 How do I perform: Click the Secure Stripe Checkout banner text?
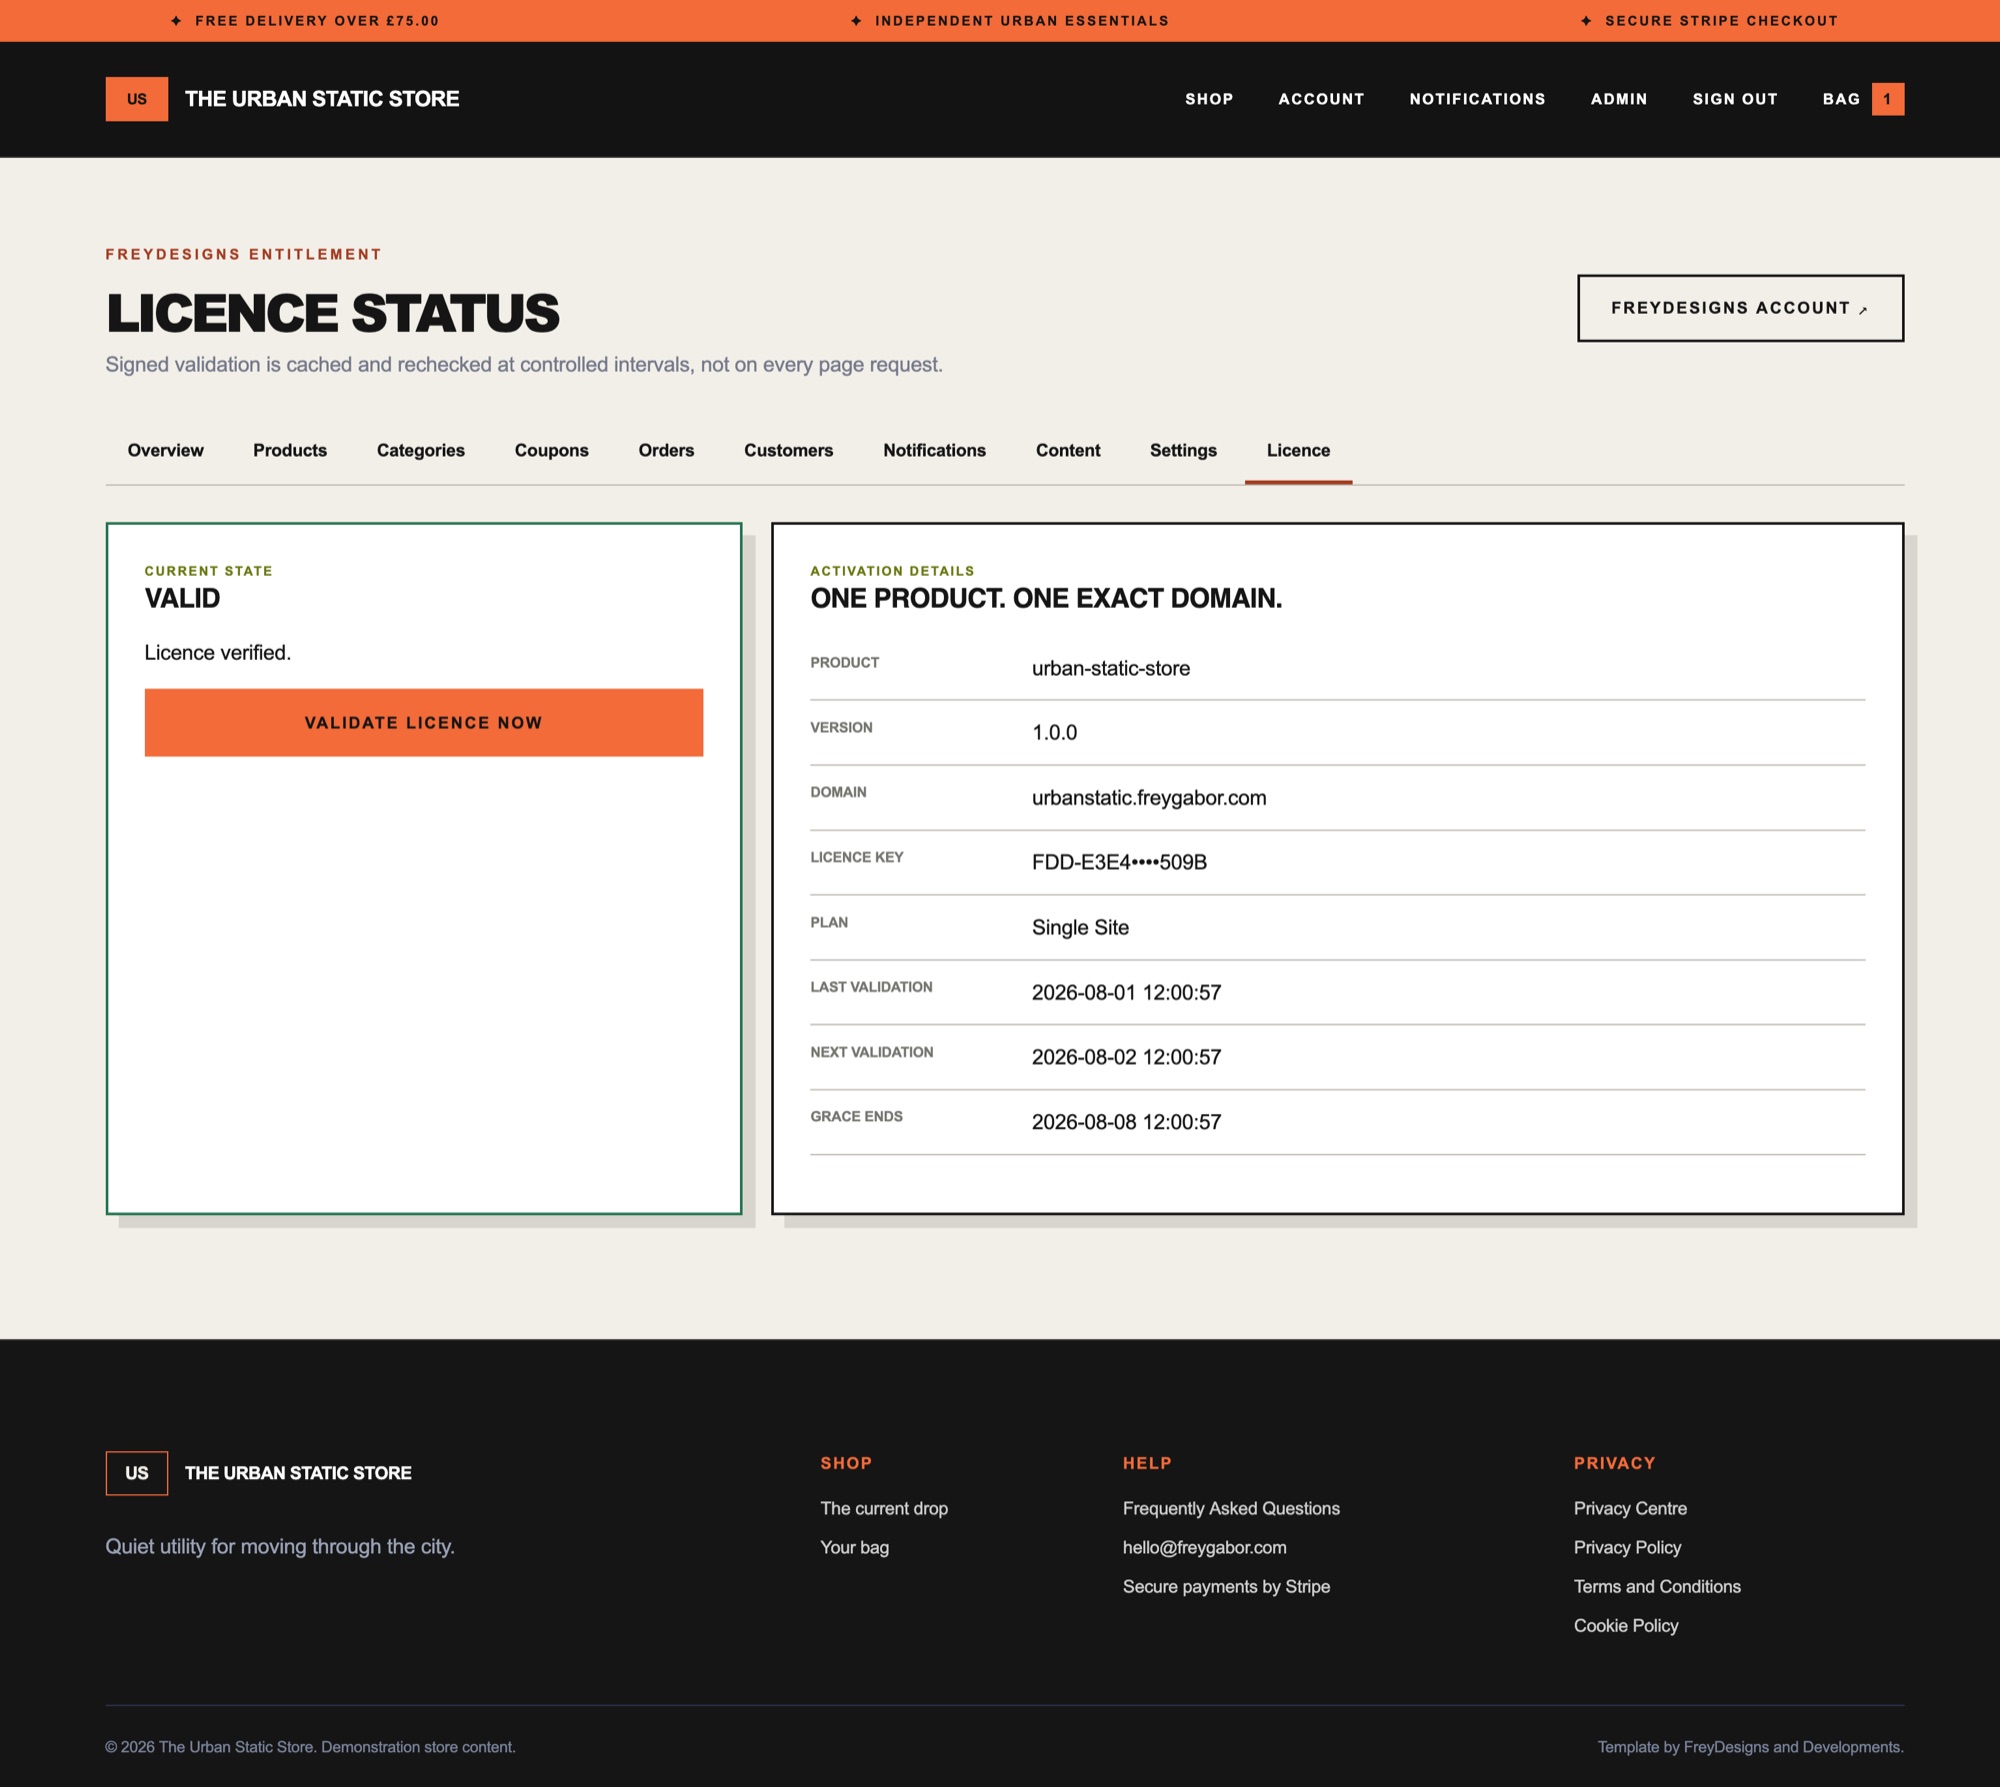coord(1721,21)
